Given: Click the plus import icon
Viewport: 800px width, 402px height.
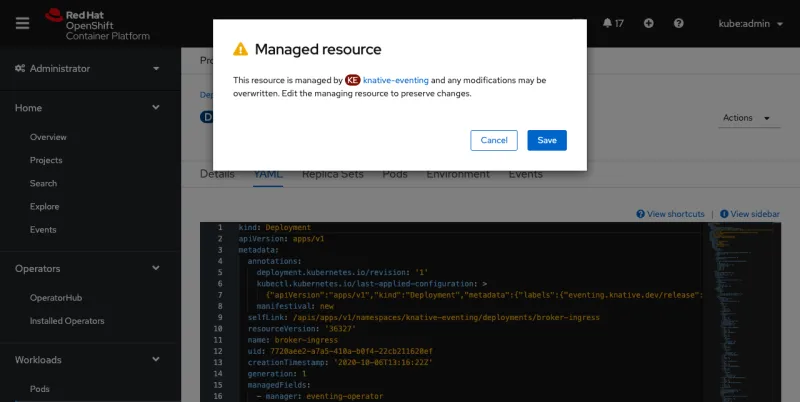Looking at the screenshot, I should 649,23.
